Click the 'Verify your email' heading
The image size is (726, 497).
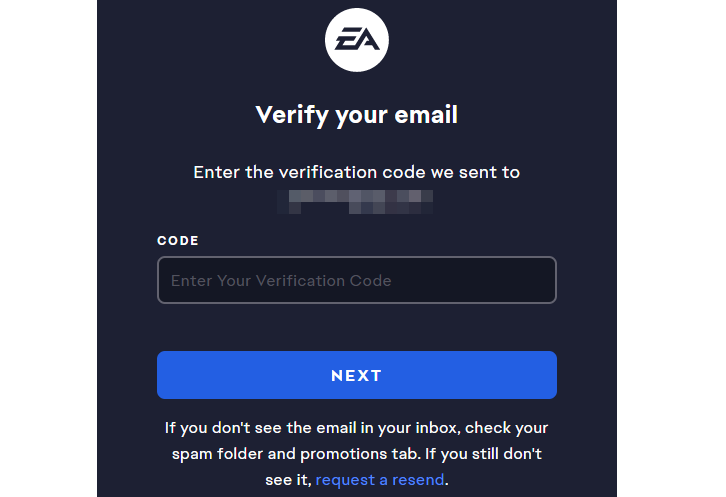click(357, 114)
